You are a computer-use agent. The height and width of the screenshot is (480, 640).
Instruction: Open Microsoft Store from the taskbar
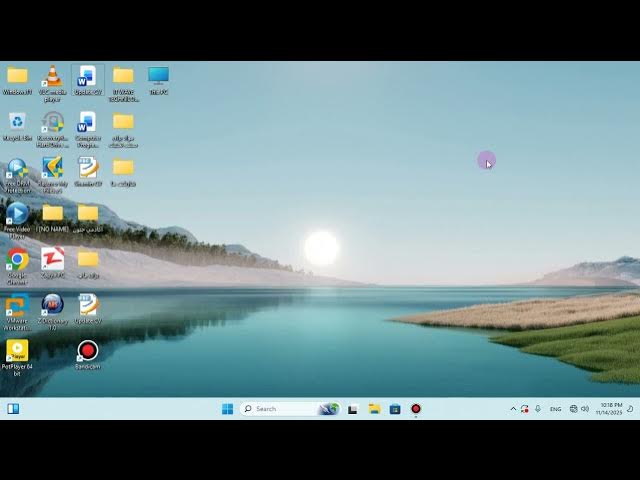point(395,409)
